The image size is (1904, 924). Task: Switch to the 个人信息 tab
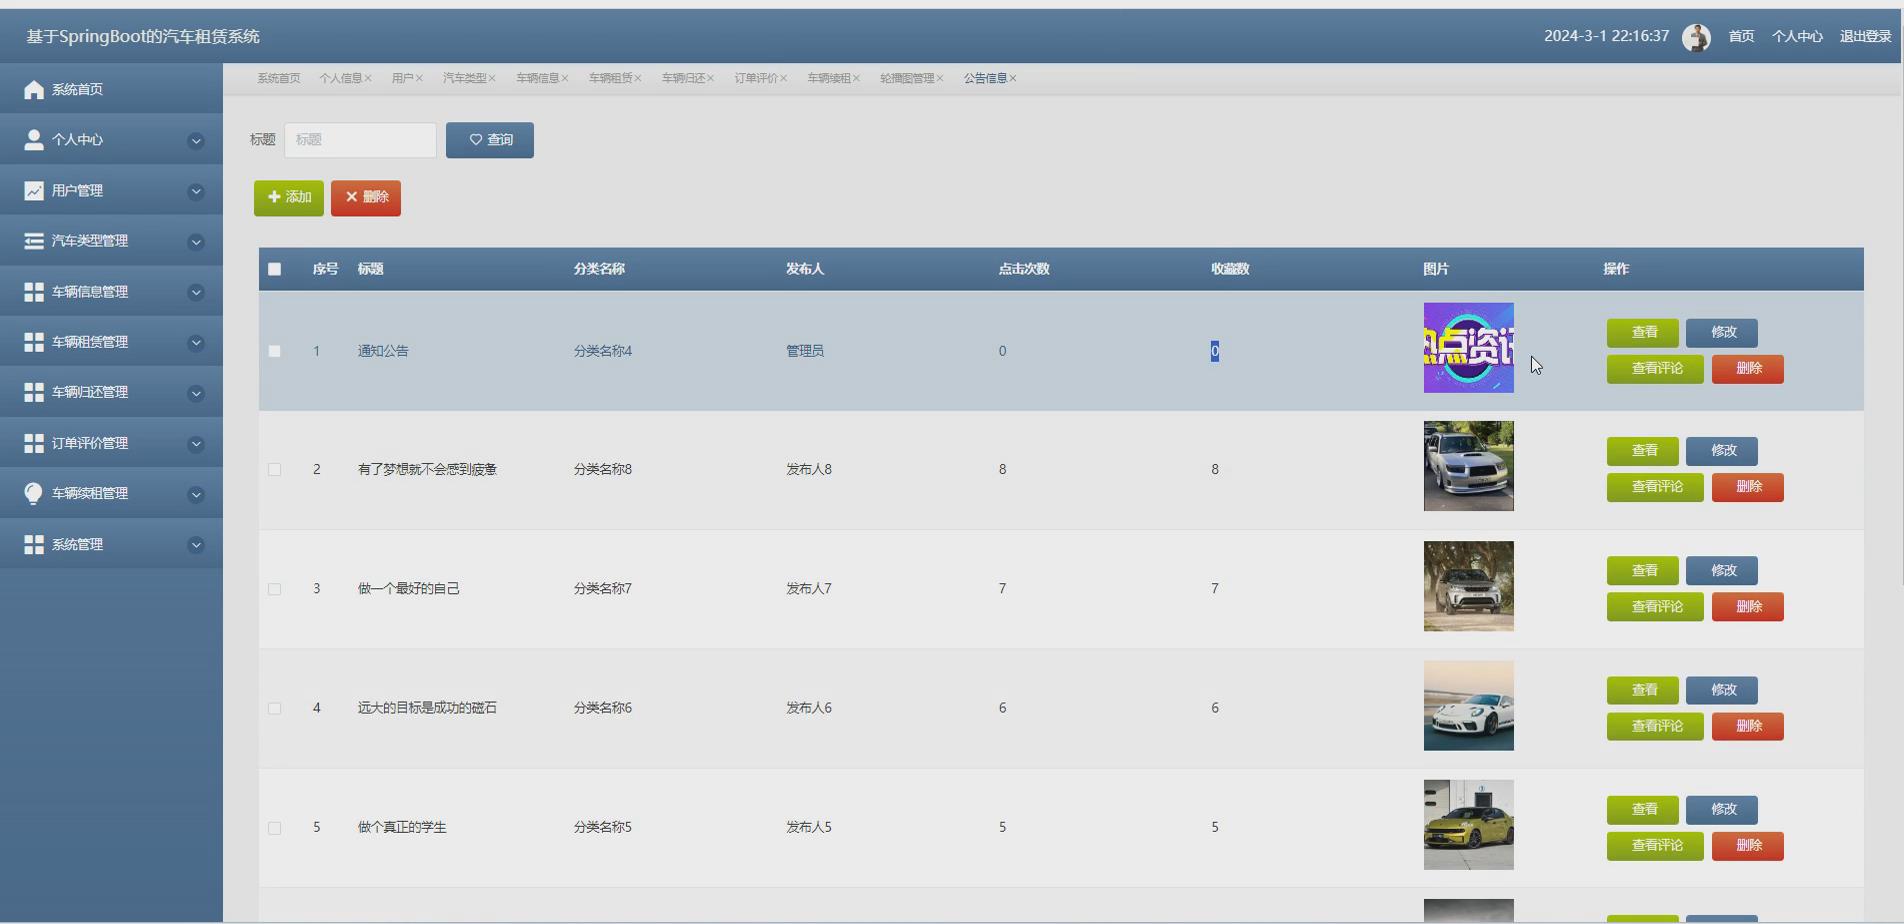click(x=340, y=78)
